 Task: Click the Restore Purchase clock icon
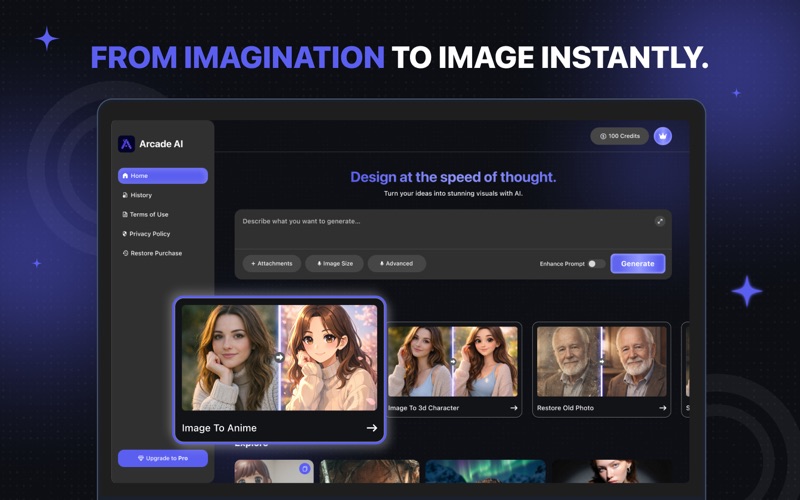coord(125,253)
